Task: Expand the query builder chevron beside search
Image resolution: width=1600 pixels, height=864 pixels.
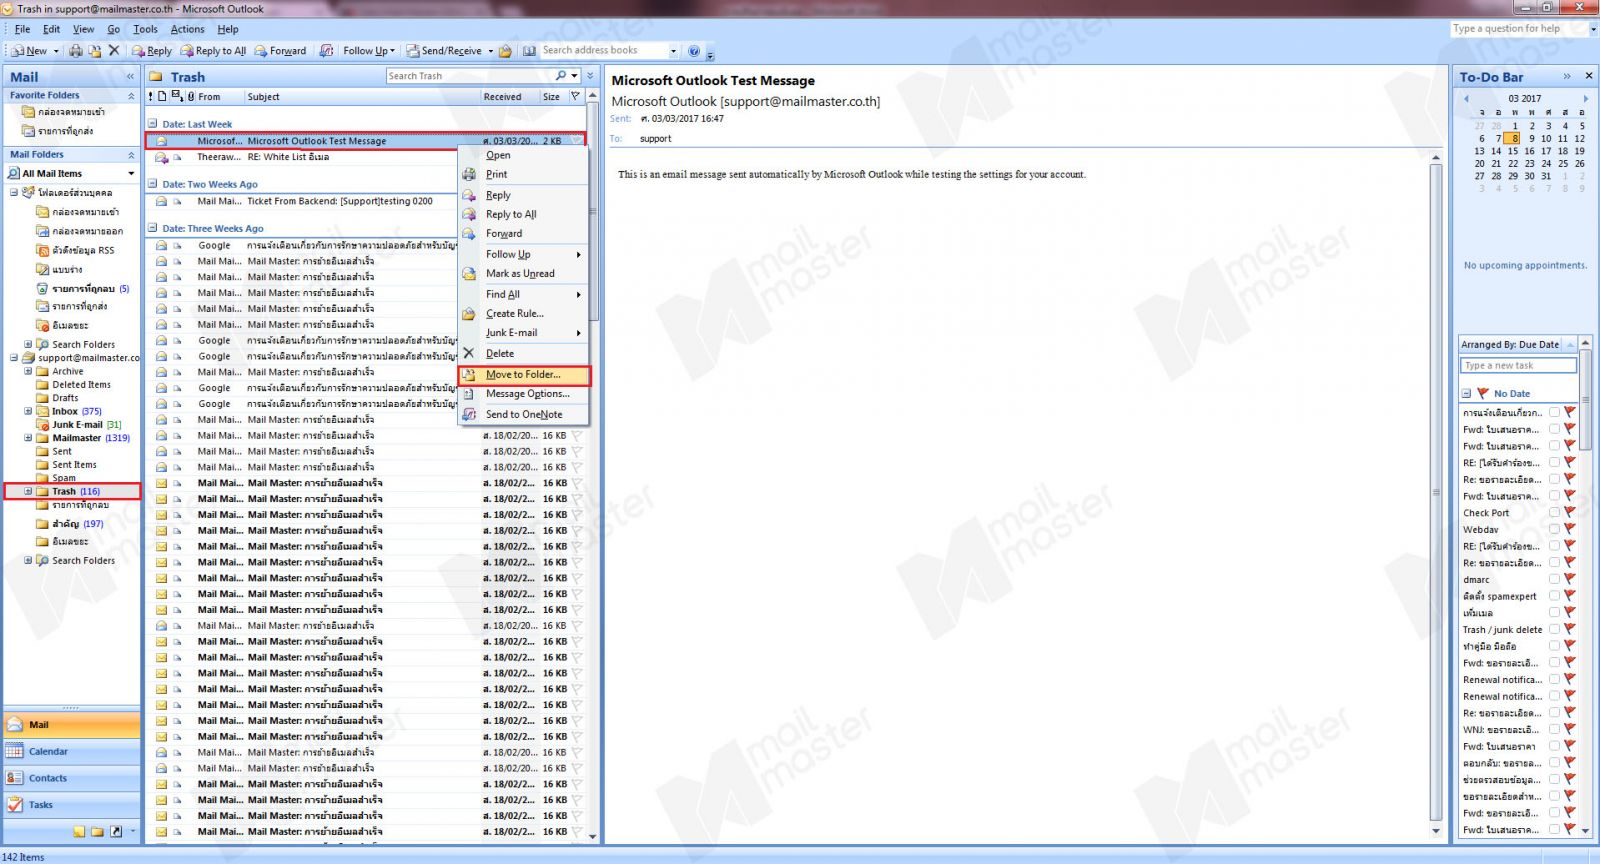Action: 590,76
